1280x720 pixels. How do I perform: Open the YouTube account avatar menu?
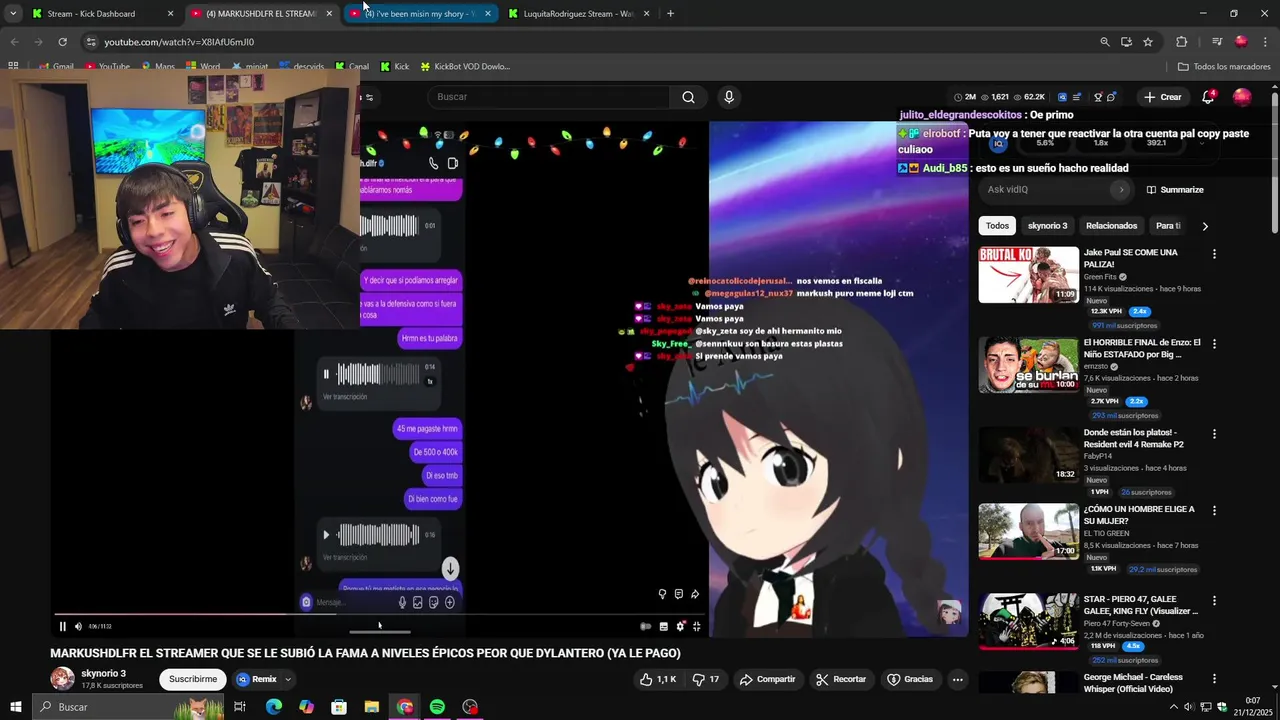1242,97
